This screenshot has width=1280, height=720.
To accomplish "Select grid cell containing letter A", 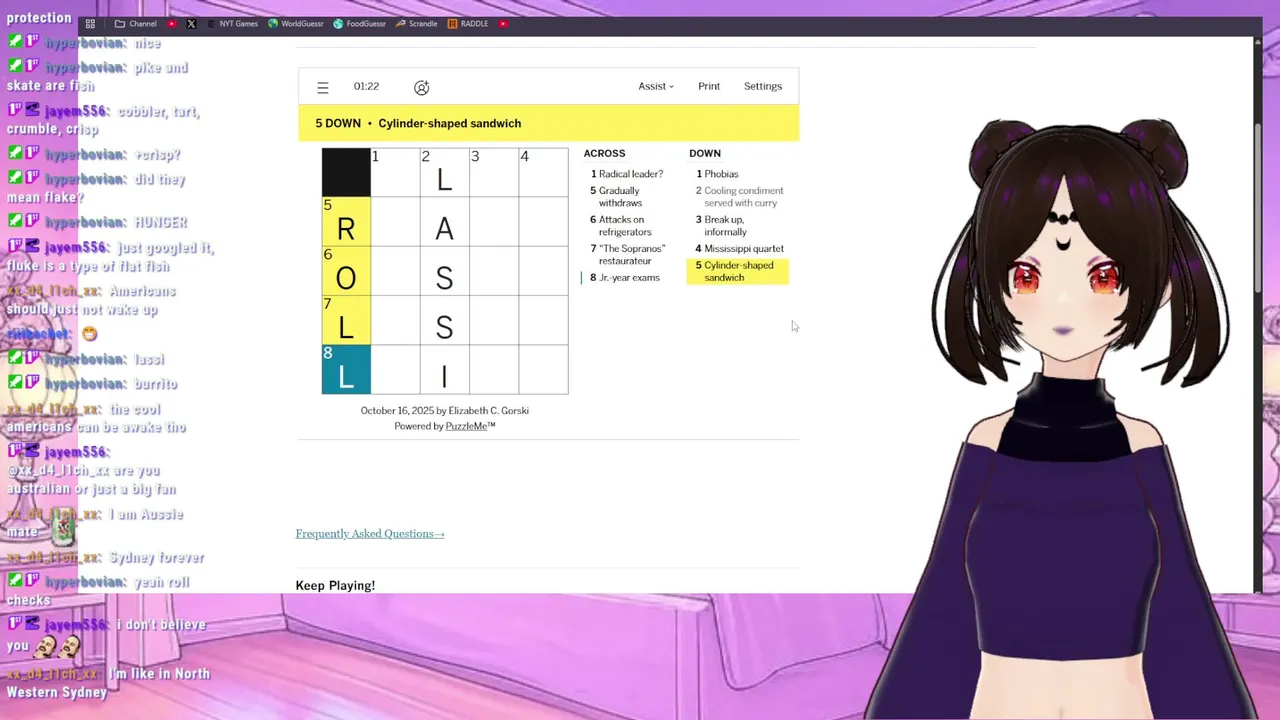I will click(x=444, y=221).
